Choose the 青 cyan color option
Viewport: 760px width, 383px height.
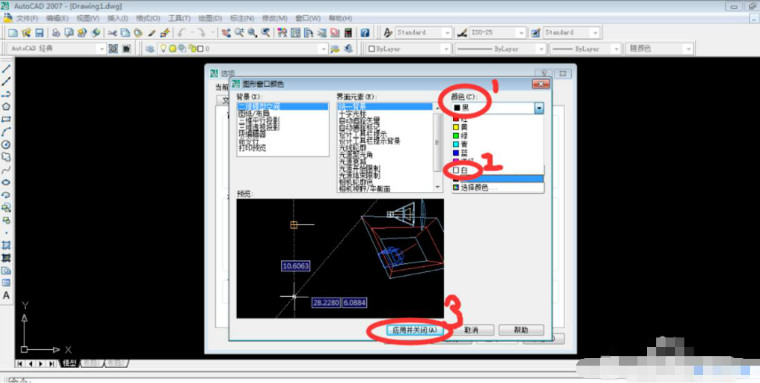coord(498,144)
